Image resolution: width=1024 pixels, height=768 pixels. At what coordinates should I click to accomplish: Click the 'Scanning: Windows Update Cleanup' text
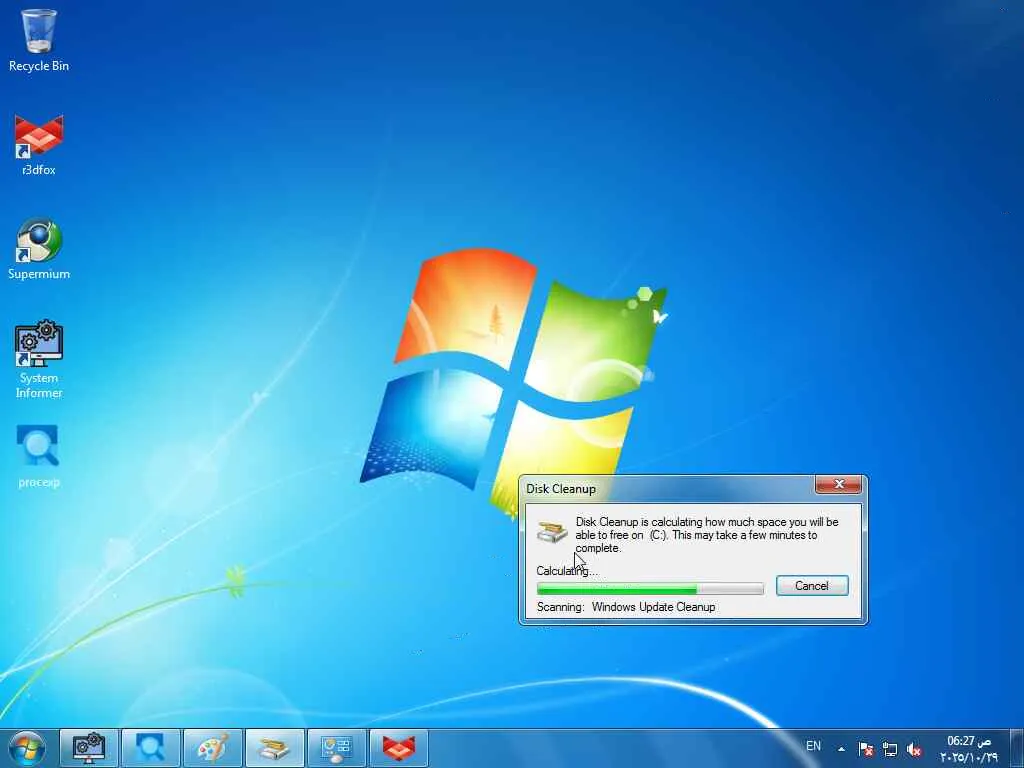click(x=626, y=607)
